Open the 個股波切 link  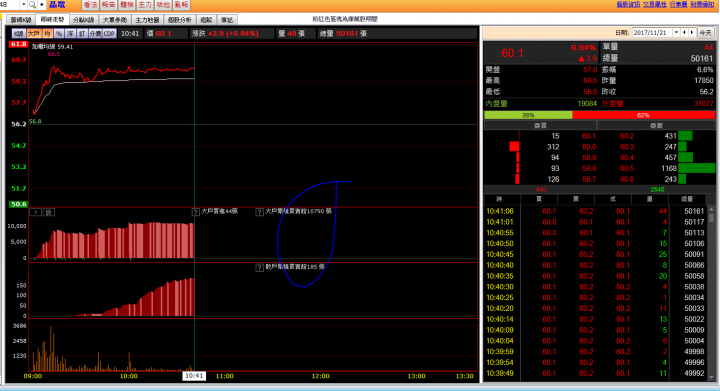628,4
